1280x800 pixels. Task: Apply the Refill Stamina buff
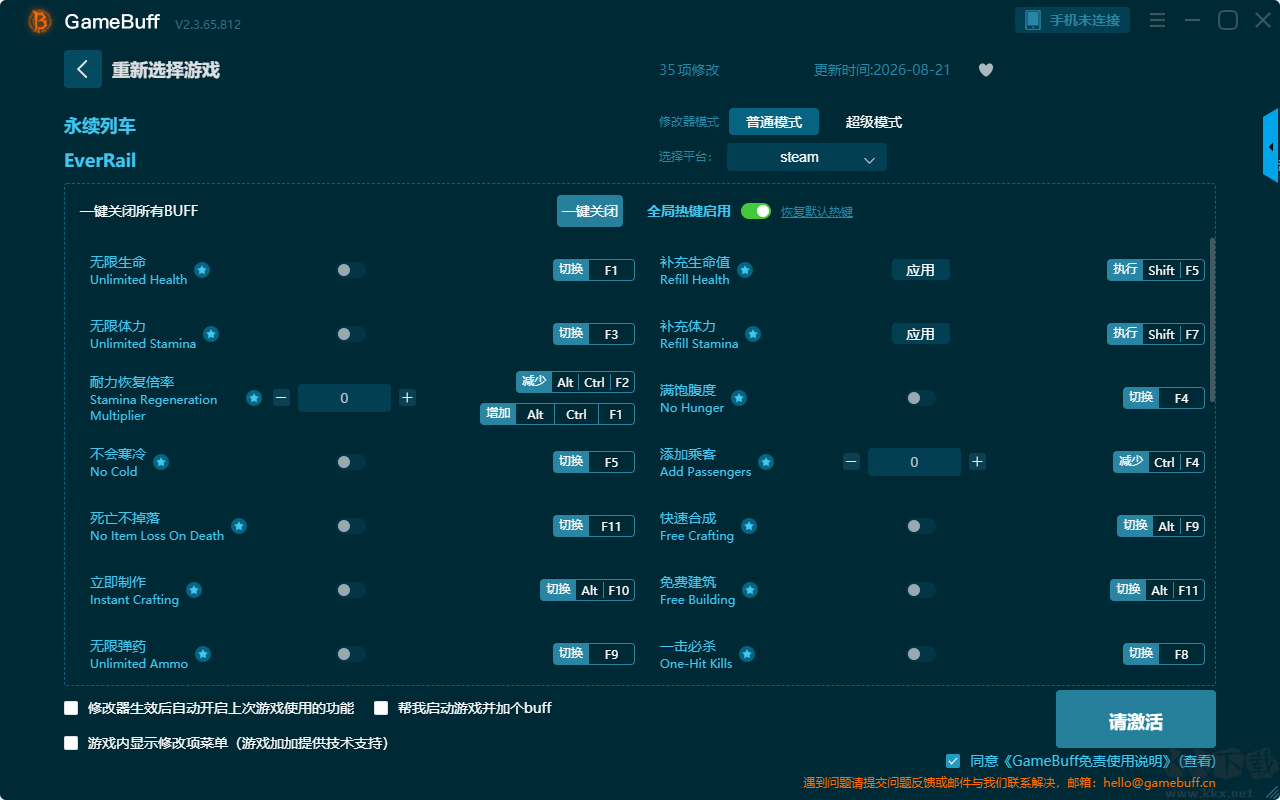click(921, 334)
